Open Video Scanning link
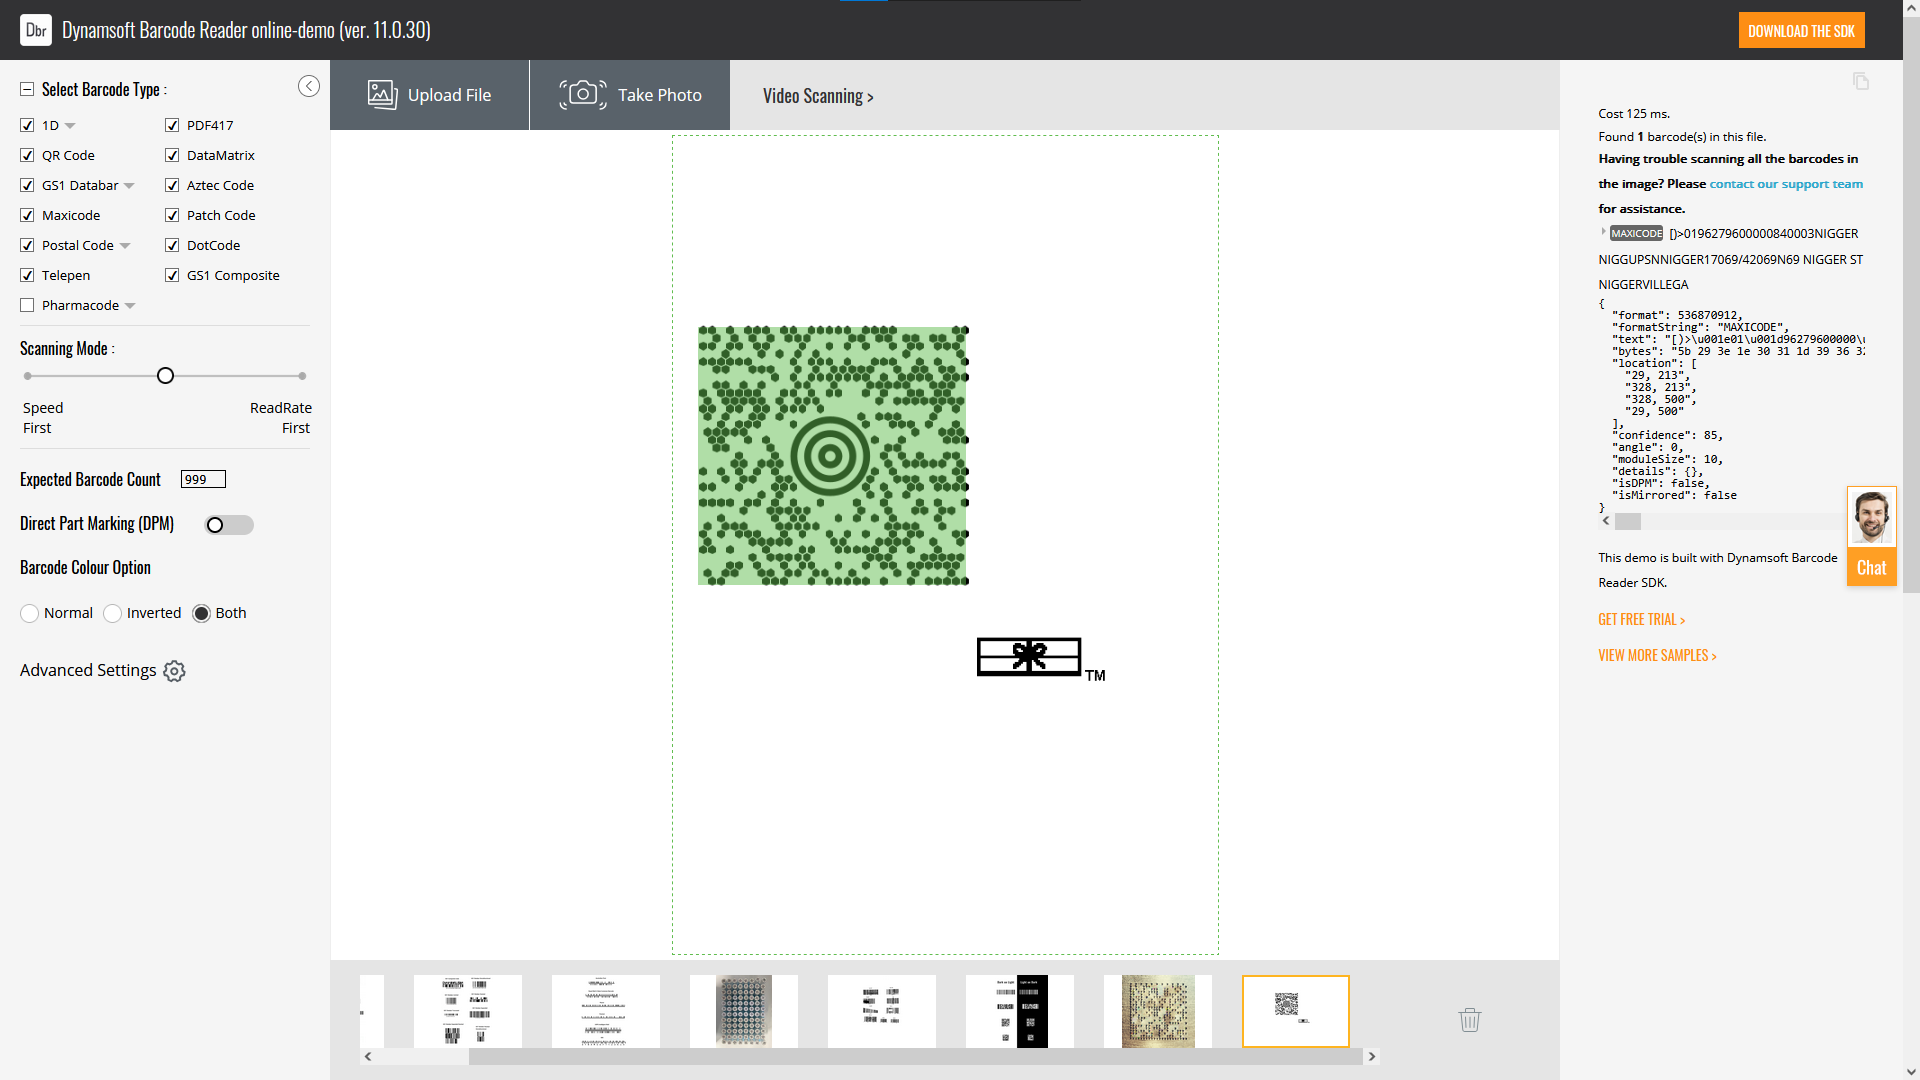The width and height of the screenshot is (1920, 1080). (818, 96)
